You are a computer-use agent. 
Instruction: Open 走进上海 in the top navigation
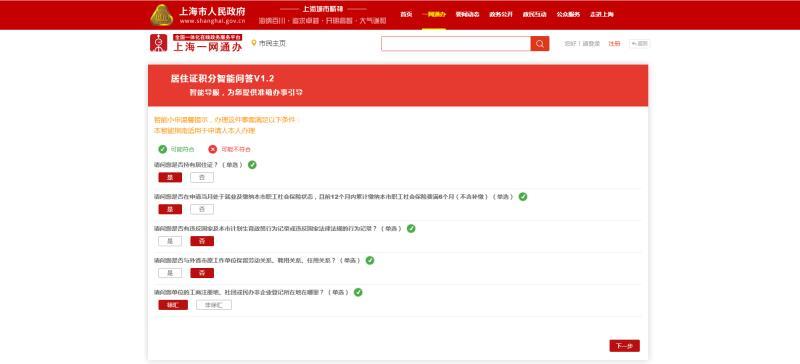(602, 14)
